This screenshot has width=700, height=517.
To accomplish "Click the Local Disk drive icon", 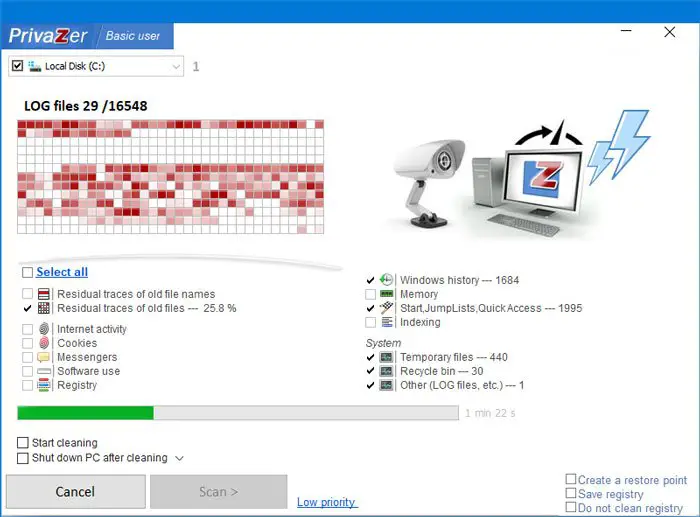I will tap(34, 66).
